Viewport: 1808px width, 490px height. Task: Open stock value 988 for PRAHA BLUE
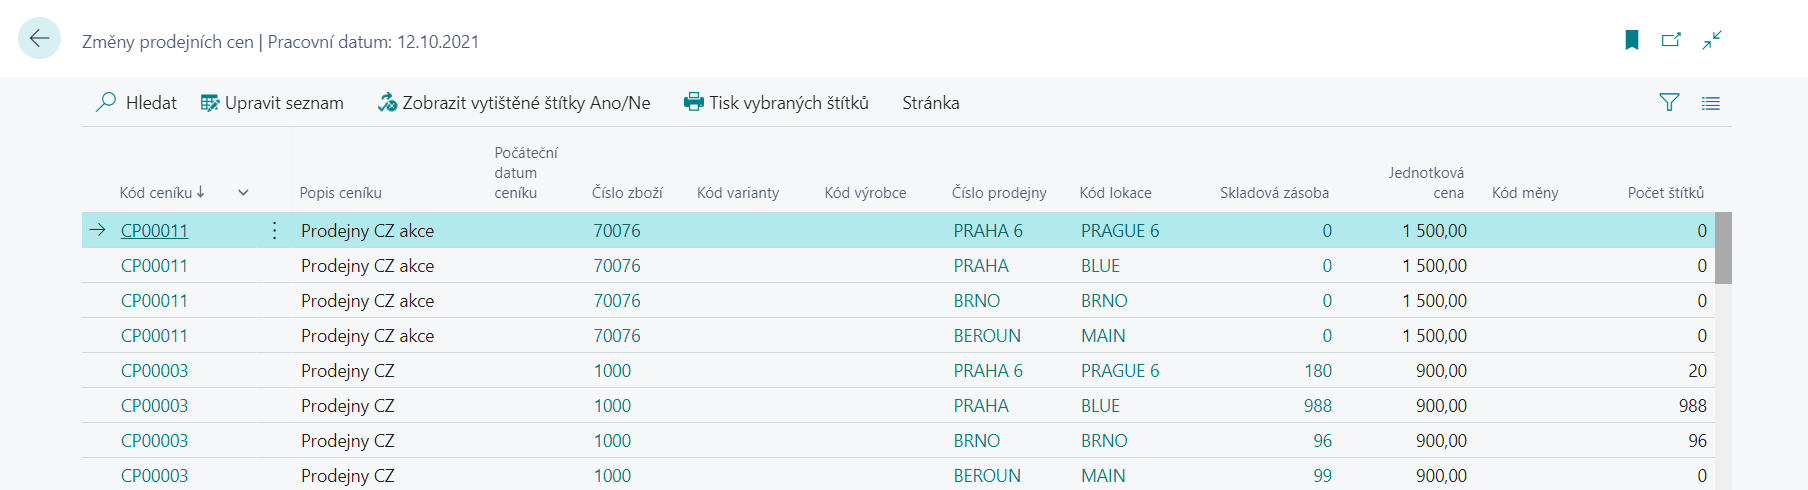pyautogui.click(x=1317, y=406)
